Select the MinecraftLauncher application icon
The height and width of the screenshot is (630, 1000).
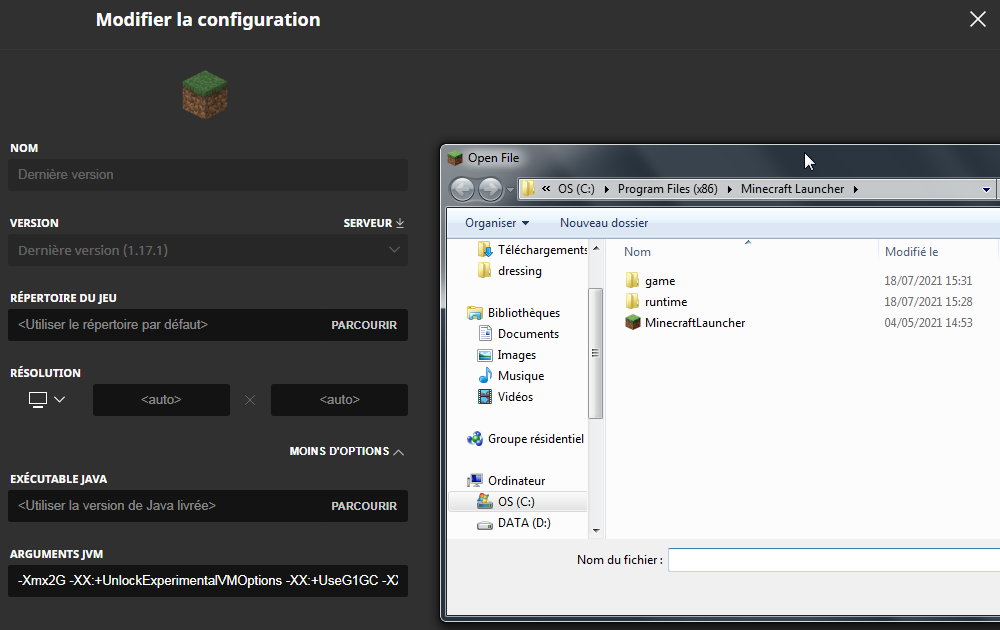tap(632, 323)
